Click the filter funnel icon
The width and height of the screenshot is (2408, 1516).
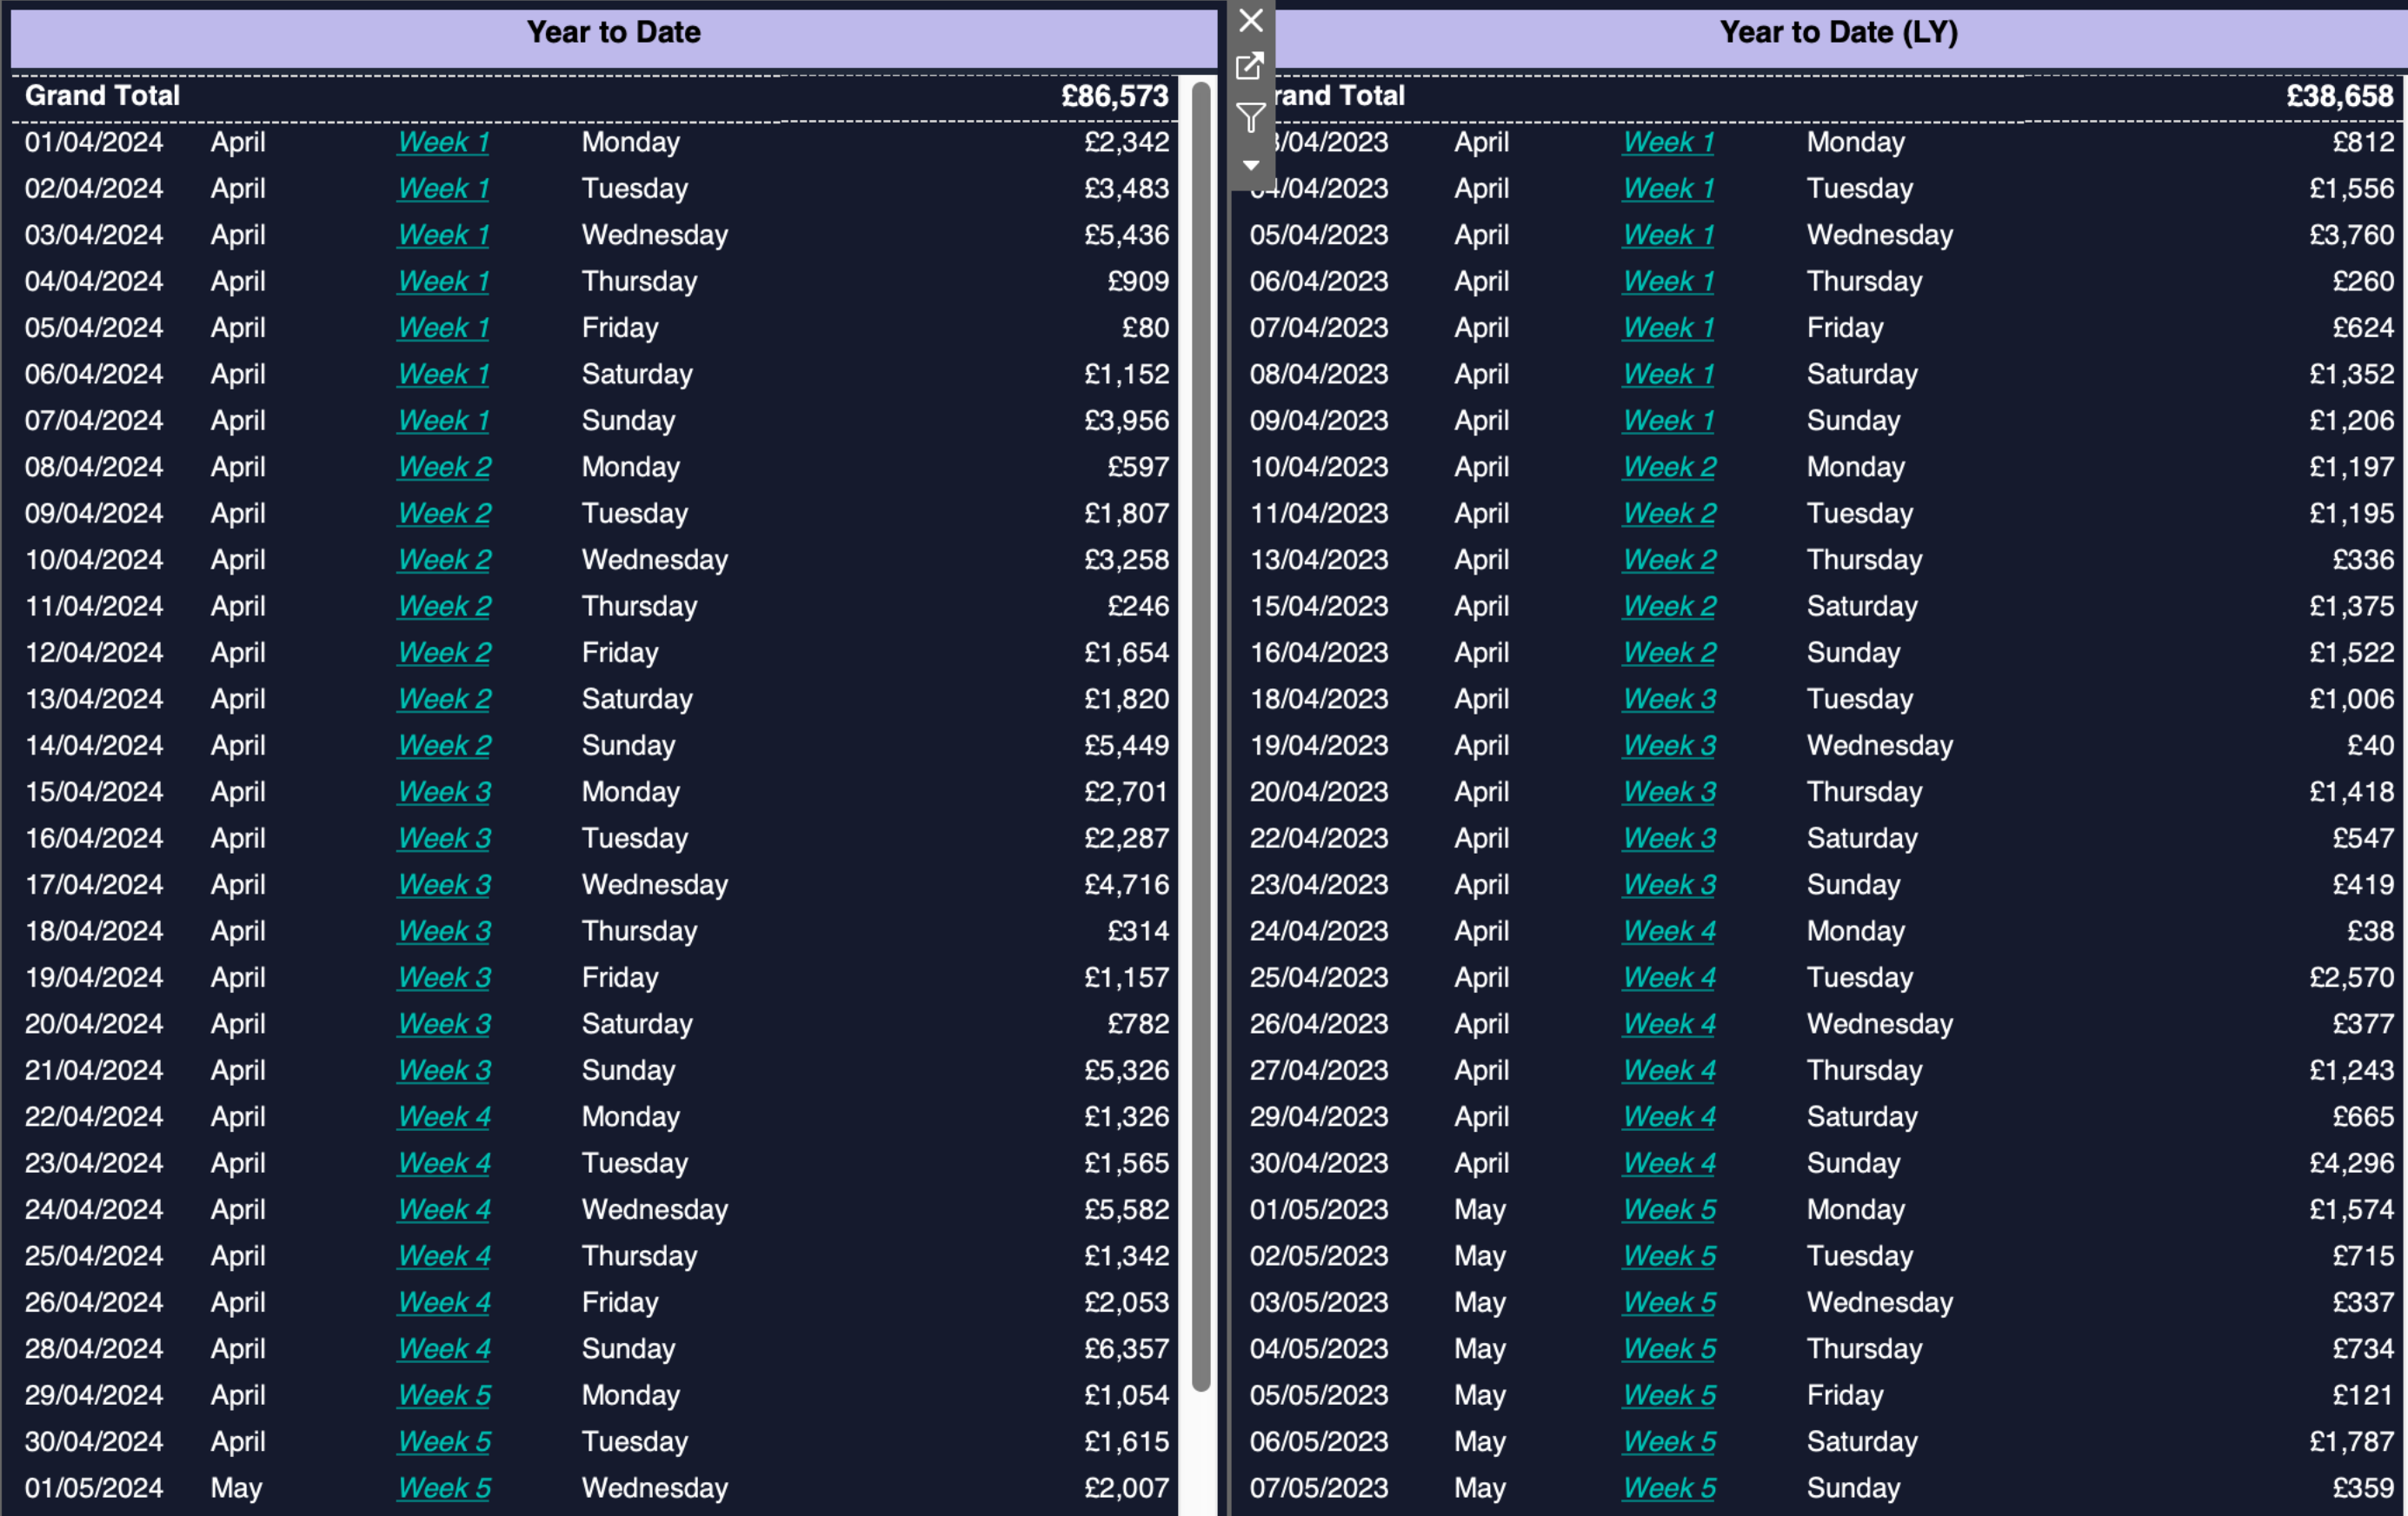(x=1250, y=118)
